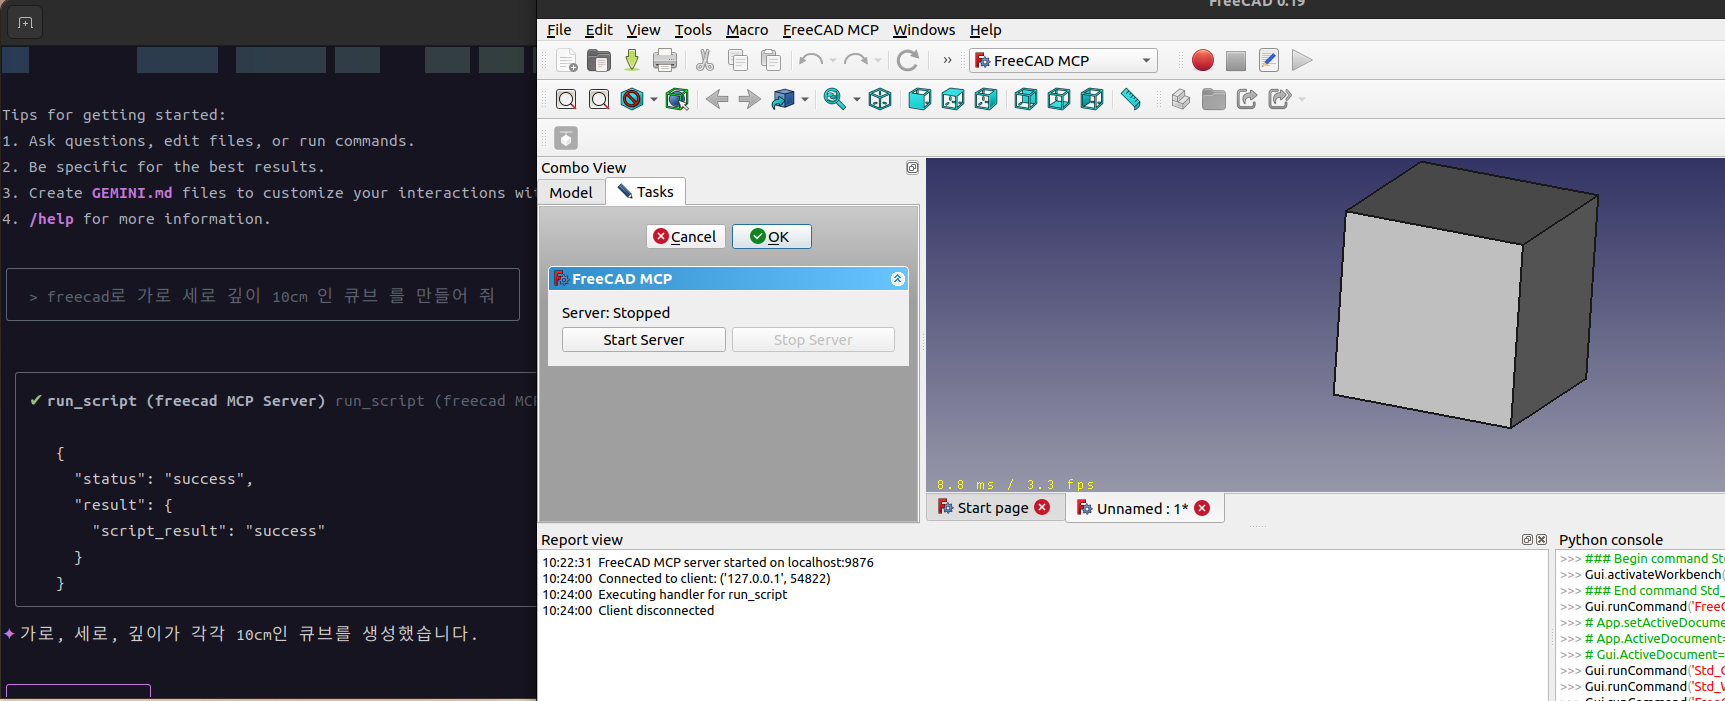The image size is (1725, 701).
Task: Create a new document with the New icon
Action: 566,60
